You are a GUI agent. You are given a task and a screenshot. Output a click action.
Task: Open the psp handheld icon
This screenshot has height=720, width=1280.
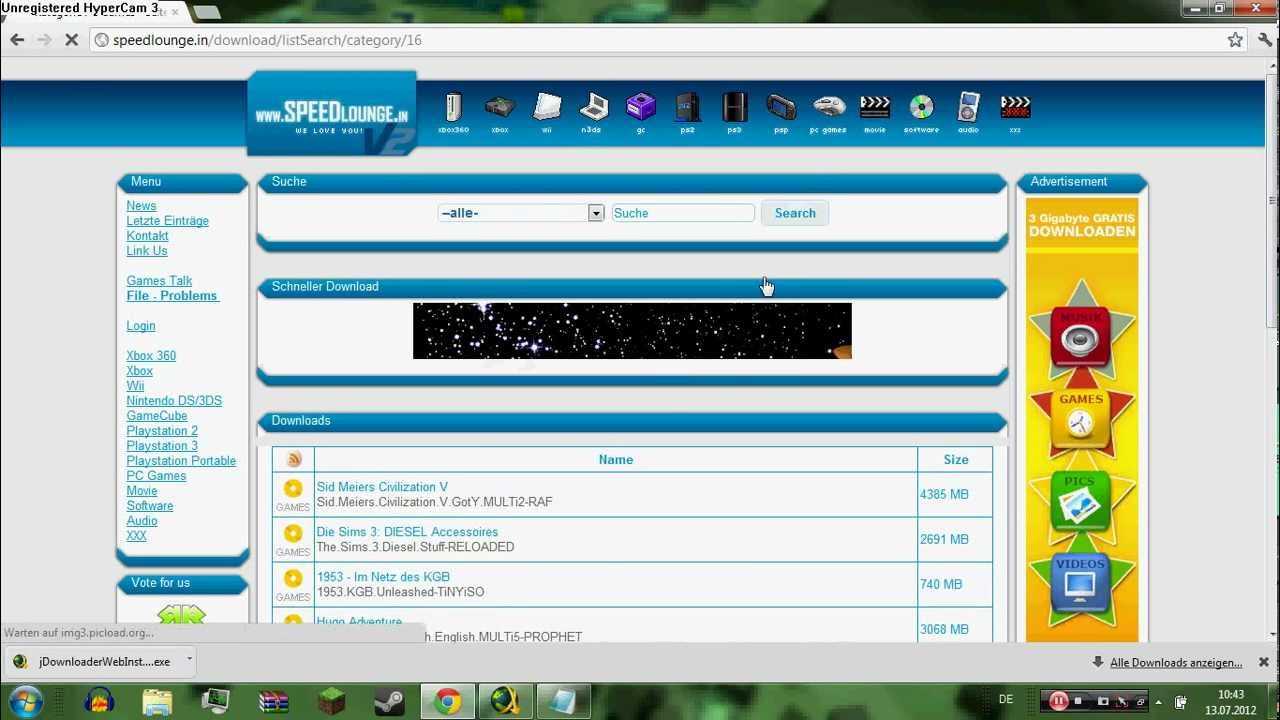coord(781,112)
